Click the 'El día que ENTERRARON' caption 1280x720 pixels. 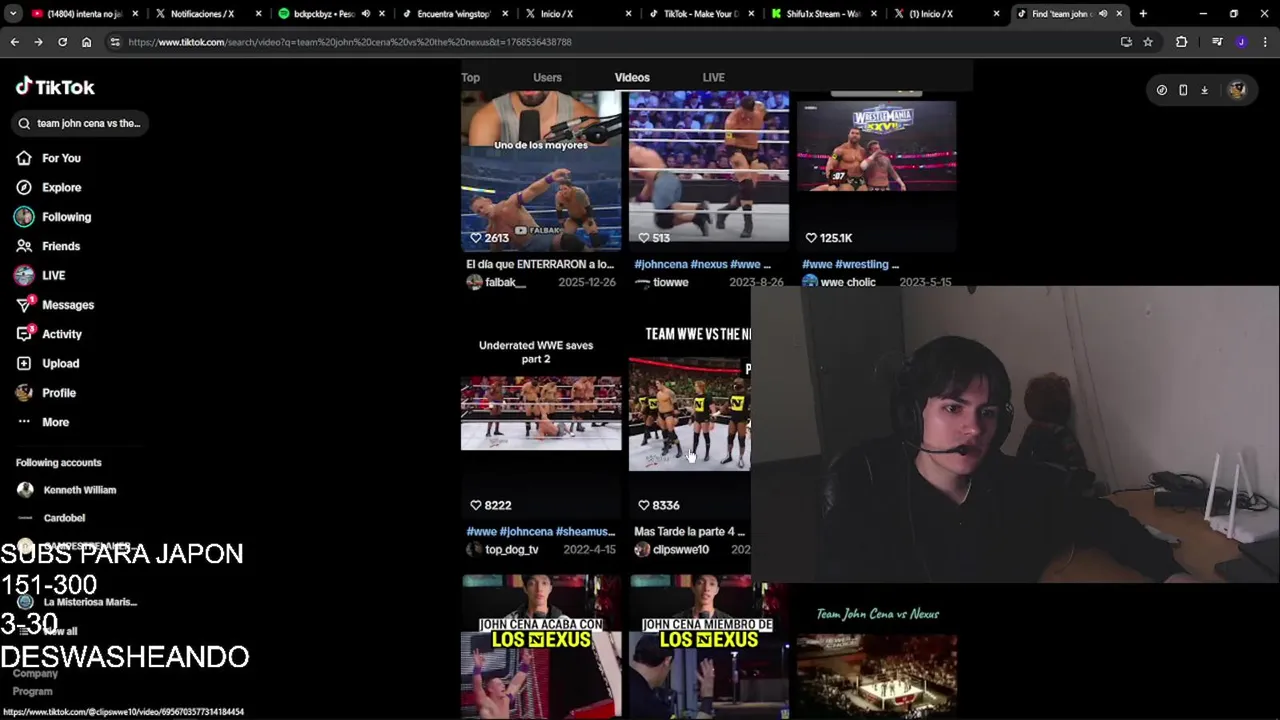[x=540, y=264]
